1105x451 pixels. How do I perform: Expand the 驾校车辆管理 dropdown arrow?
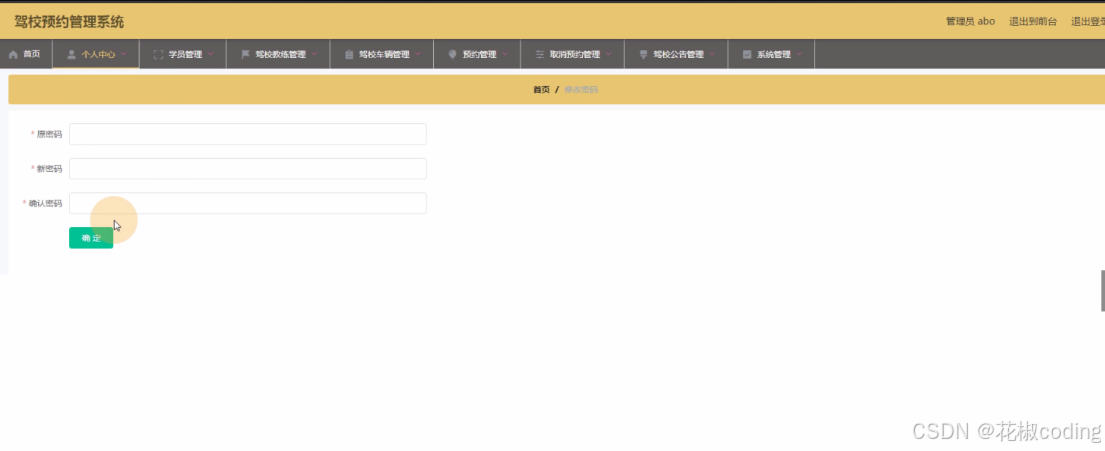(x=417, y=54)
